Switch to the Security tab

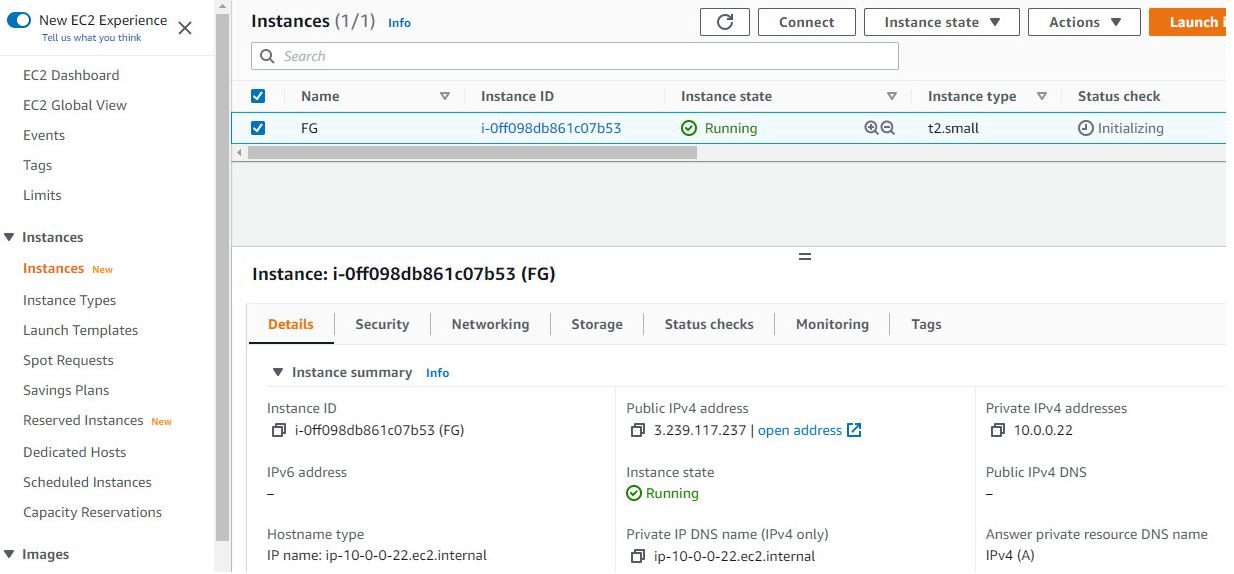click(x=382, y=324)
